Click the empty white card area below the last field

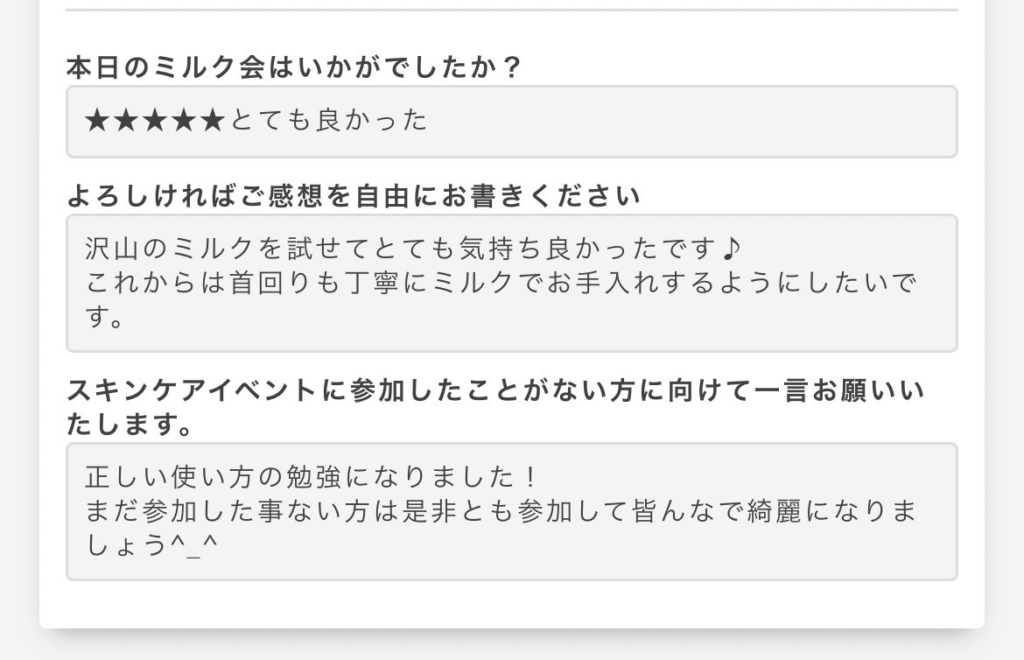pos(512,605)
